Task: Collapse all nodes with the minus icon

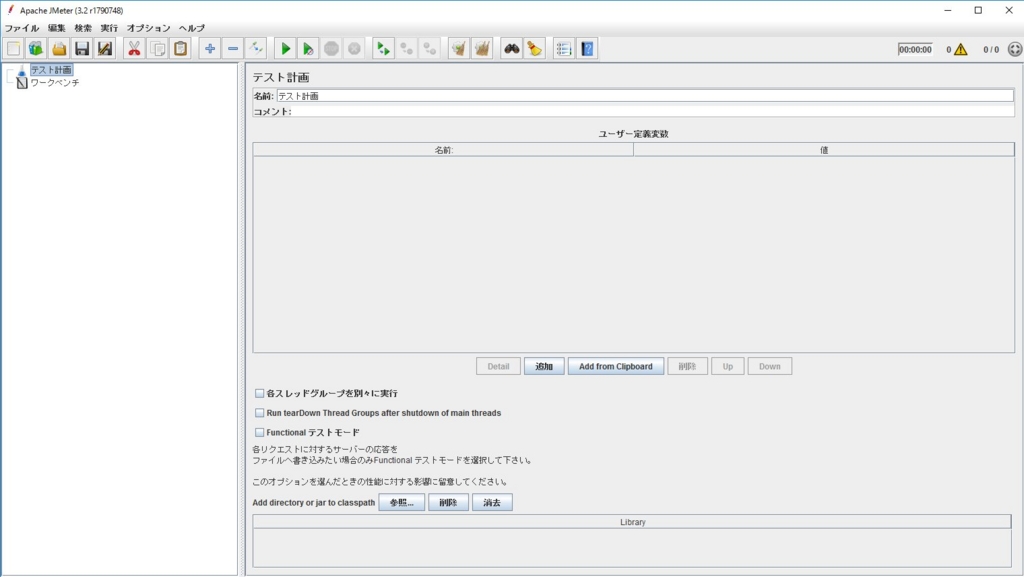Action: click(x=232, y=49)
